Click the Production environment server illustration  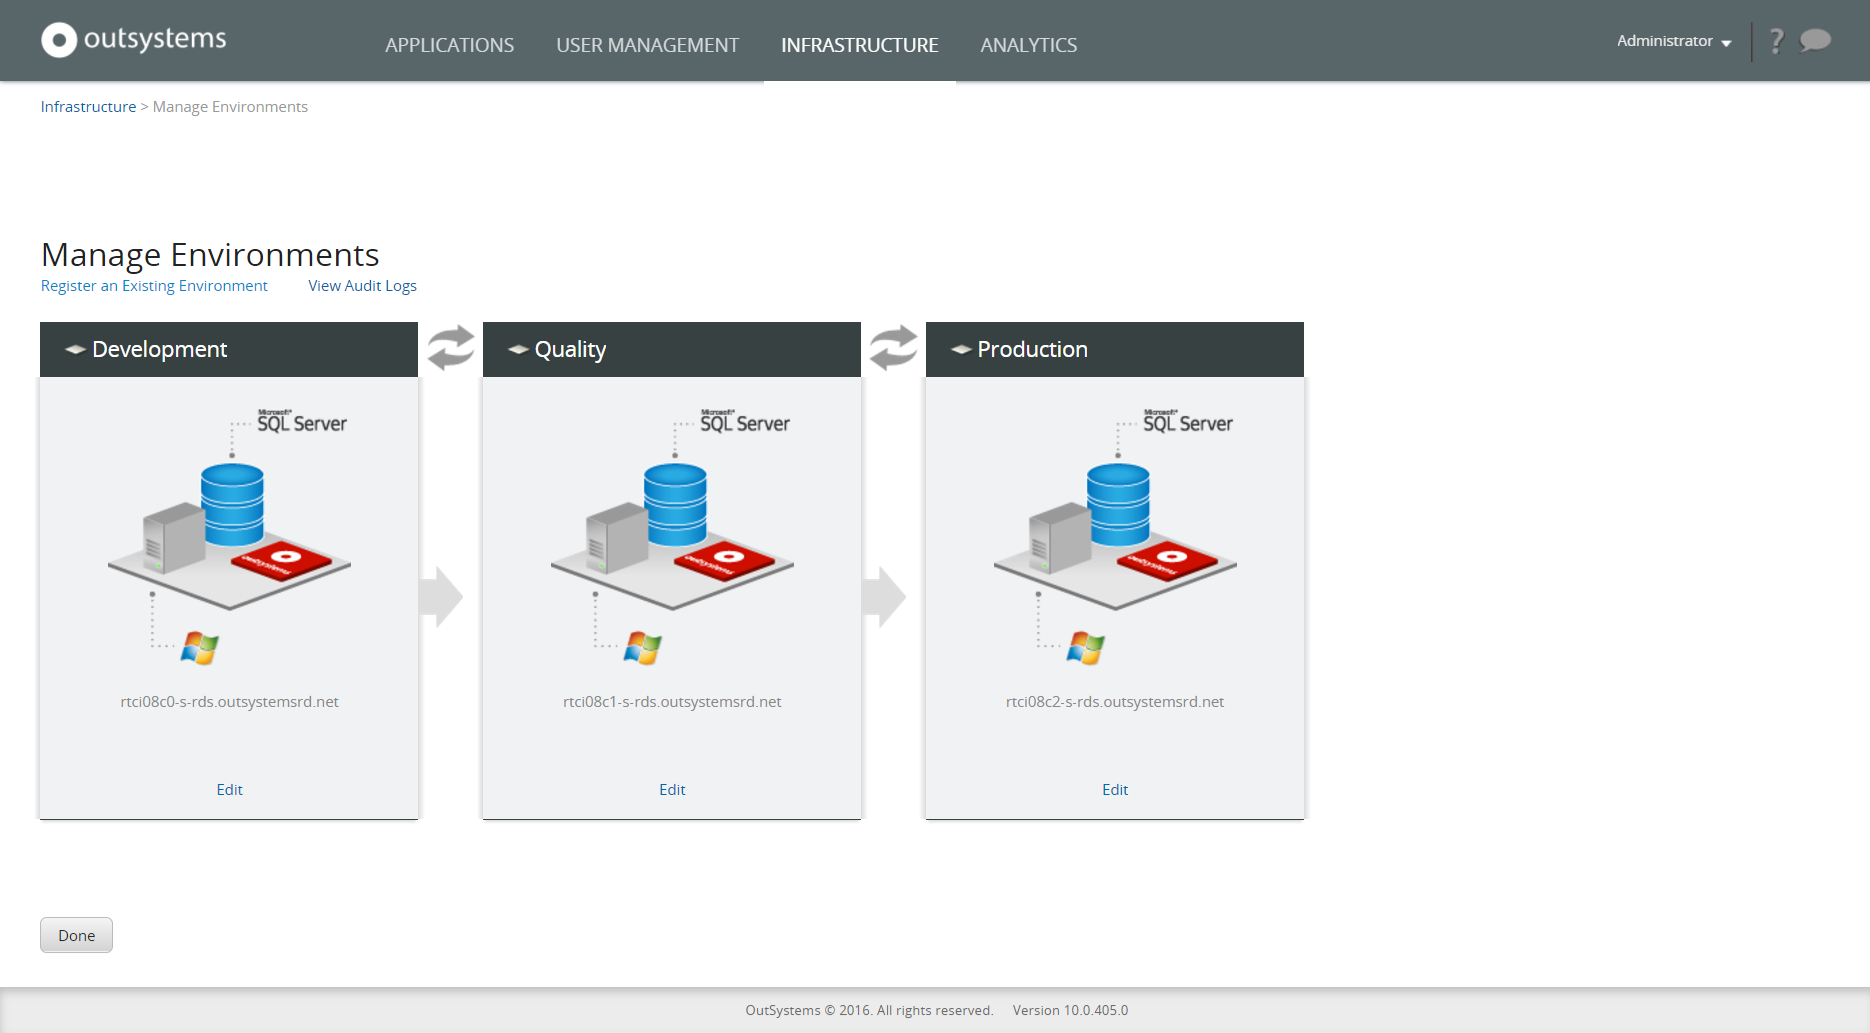tap(1115, 537)
